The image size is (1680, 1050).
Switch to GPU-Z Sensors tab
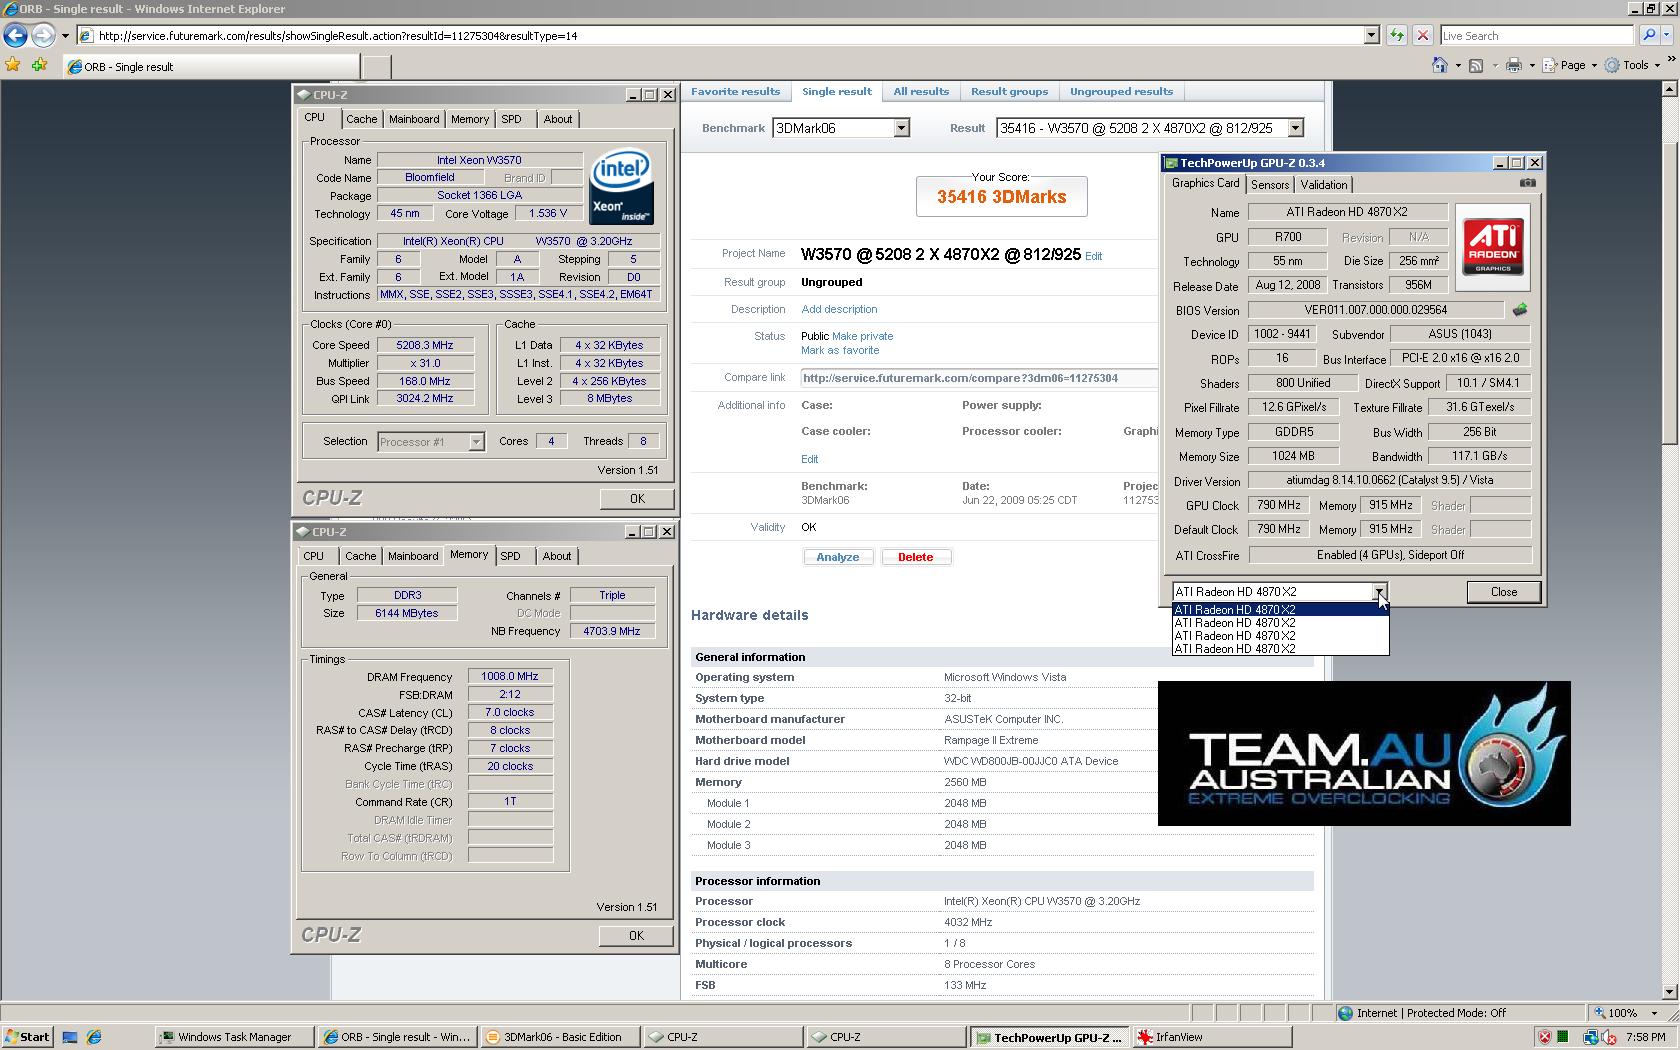pos(1269,185)
